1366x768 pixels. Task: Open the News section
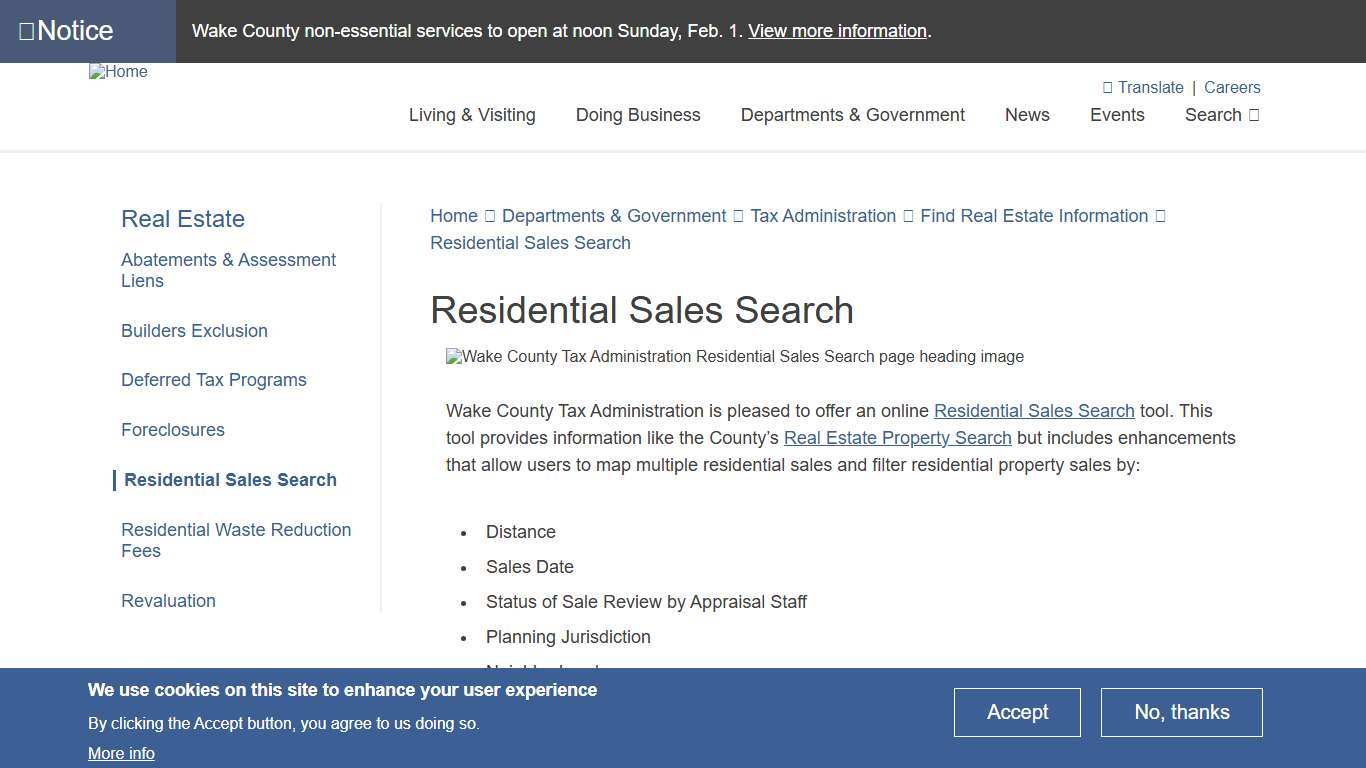pyautogui.click(x=1027, y=114)
